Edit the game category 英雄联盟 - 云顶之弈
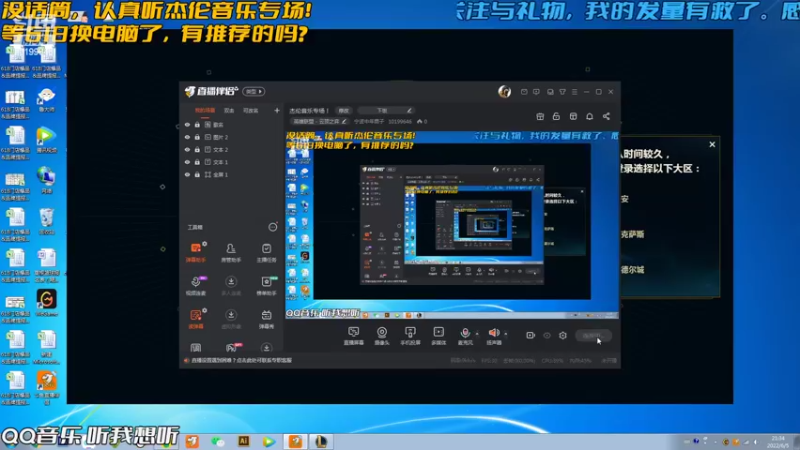Viewport: 800px width, 450px height. [319, 121]
